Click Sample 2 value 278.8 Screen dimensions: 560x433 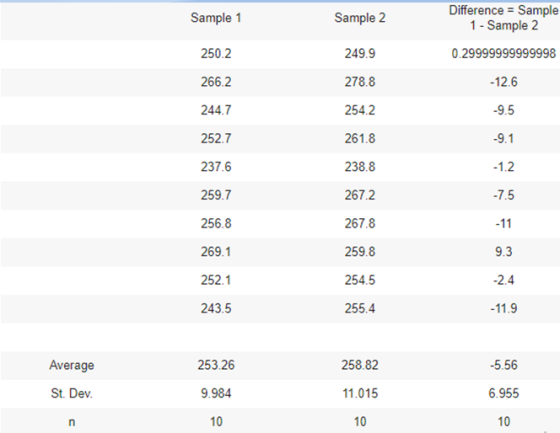click(360, 82)
